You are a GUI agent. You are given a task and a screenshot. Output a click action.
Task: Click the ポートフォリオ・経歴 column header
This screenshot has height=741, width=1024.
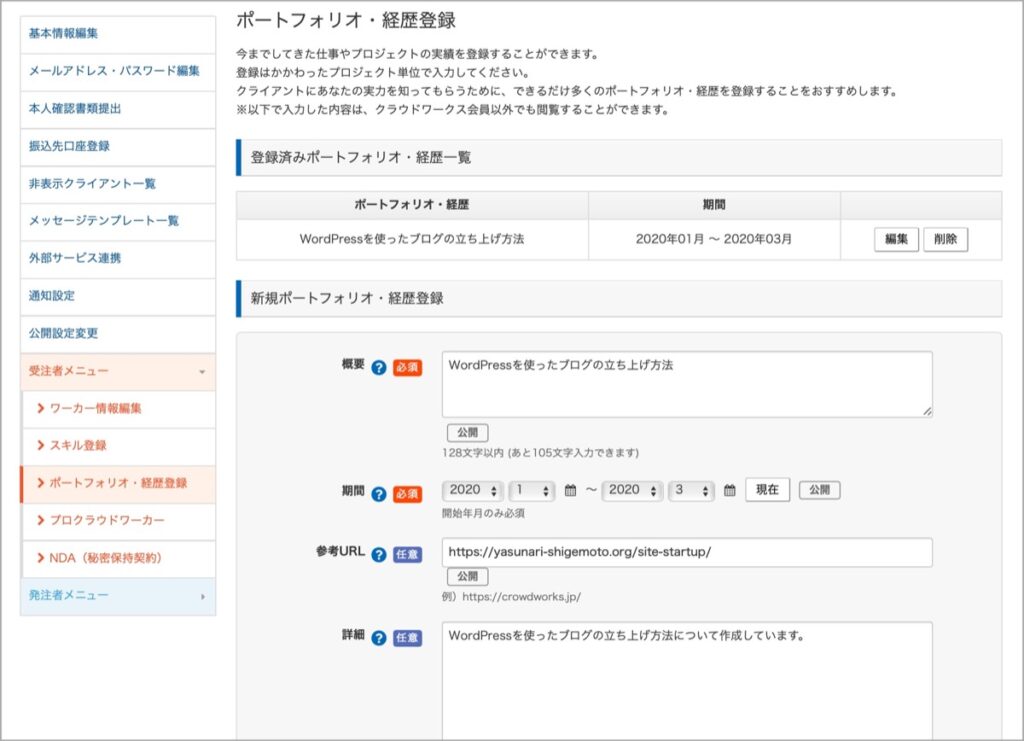[x=412, y=205]
